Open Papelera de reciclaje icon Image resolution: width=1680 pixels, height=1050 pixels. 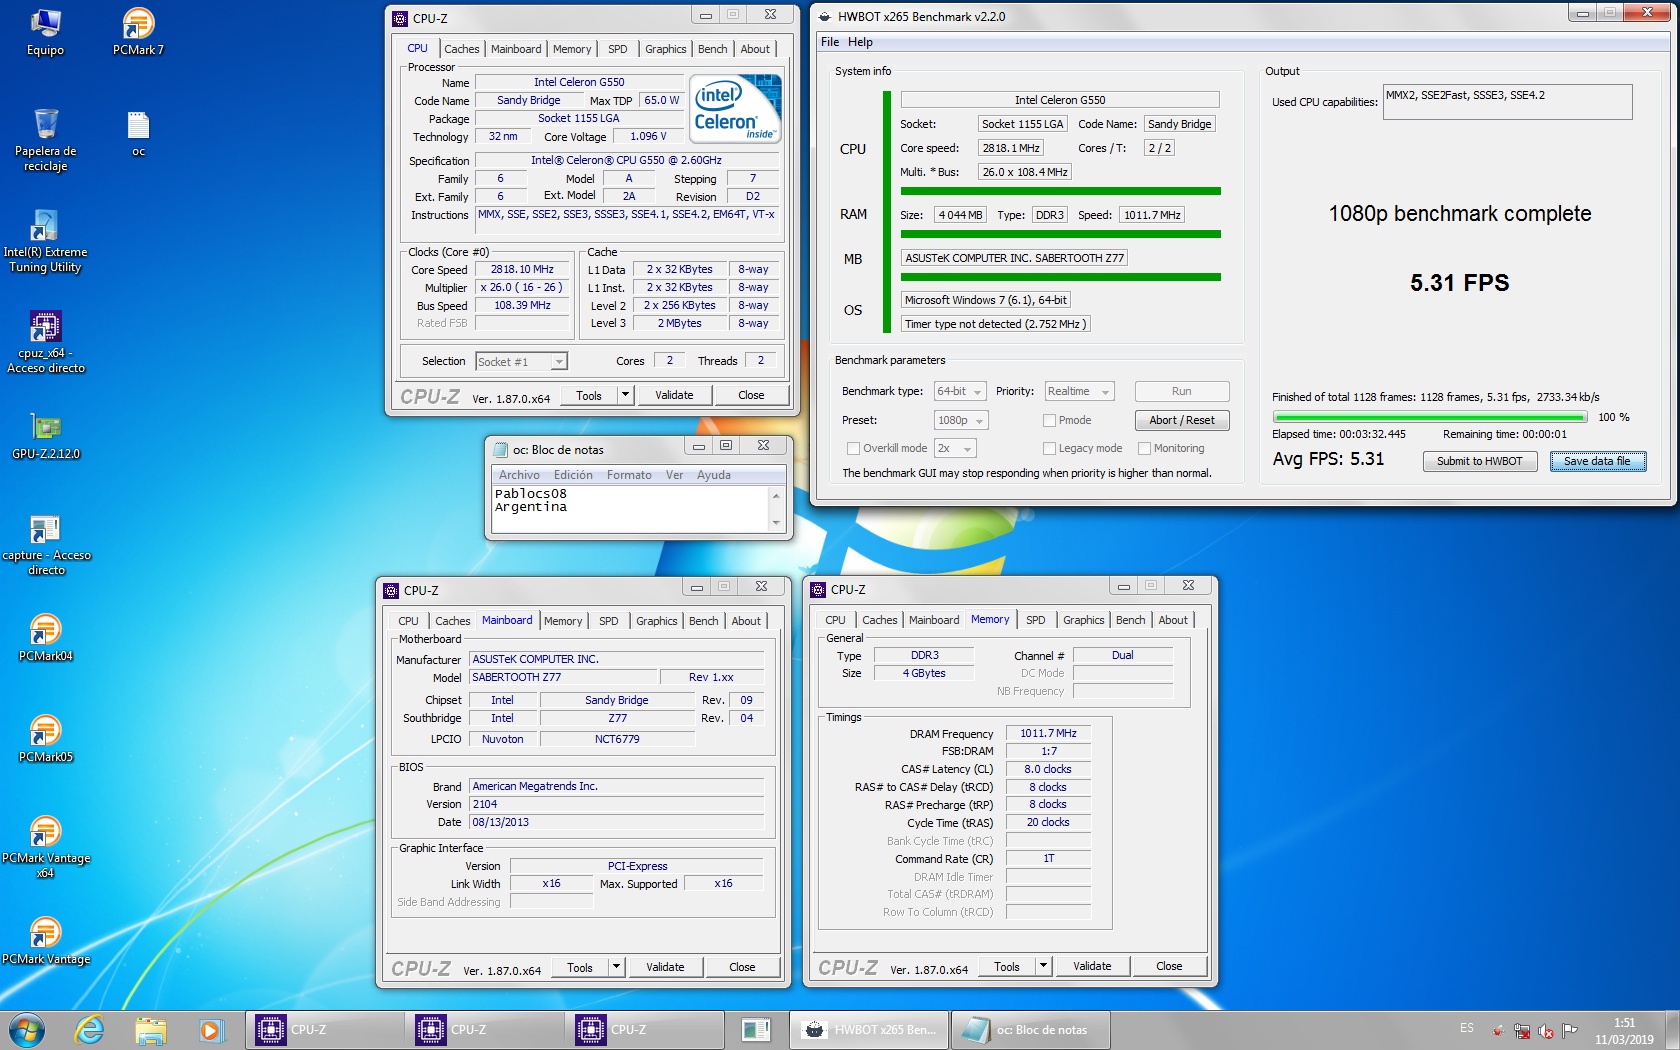point(45,140)
